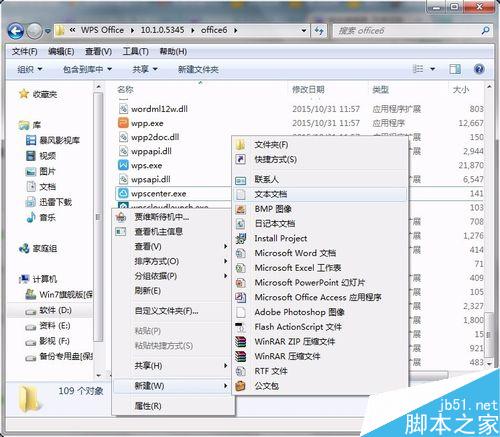Open the 共享 toolbar dropdown
The width and height of the screenshot is (500, 437).
tap(145, 69)
